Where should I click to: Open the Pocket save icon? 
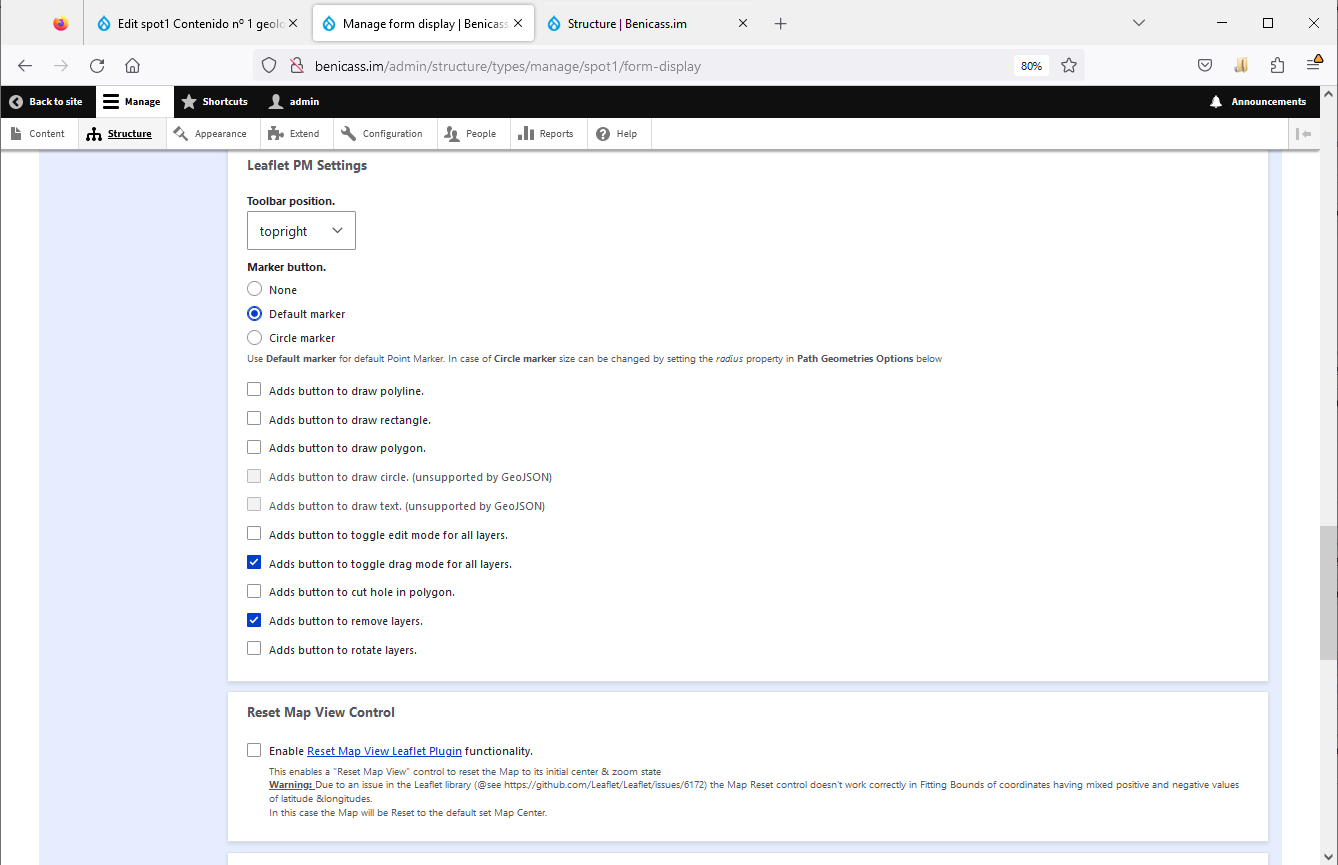1205,66
